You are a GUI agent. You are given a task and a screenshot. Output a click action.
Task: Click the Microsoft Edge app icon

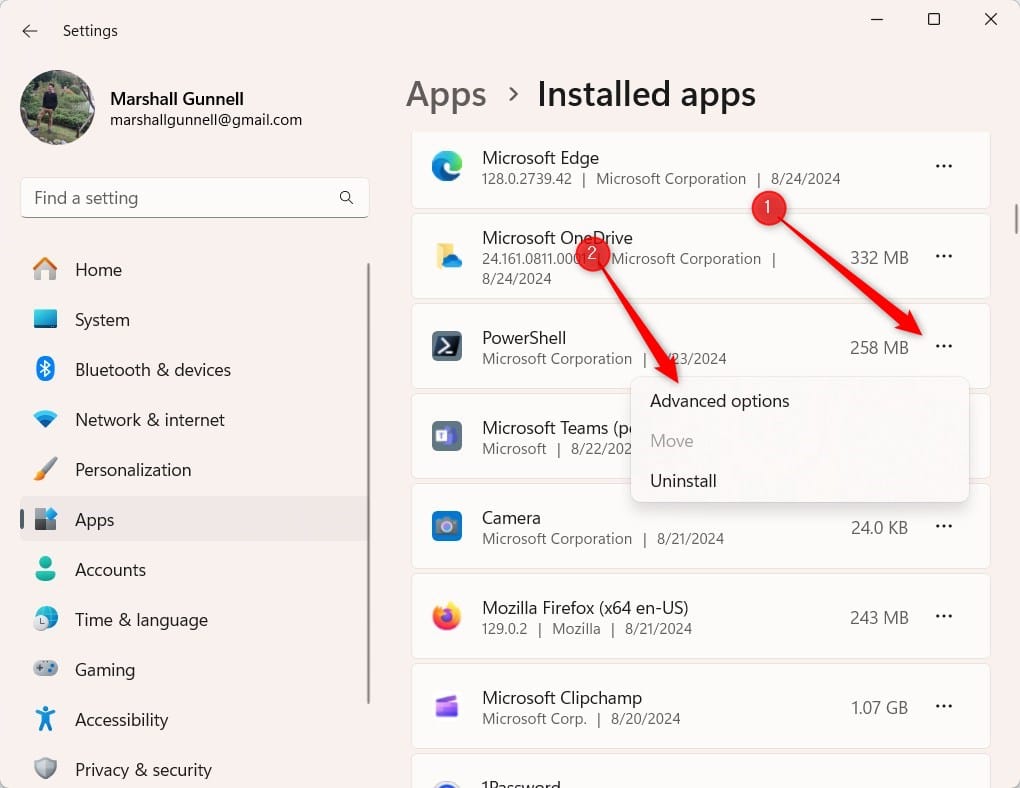click(x=447, y=167)
